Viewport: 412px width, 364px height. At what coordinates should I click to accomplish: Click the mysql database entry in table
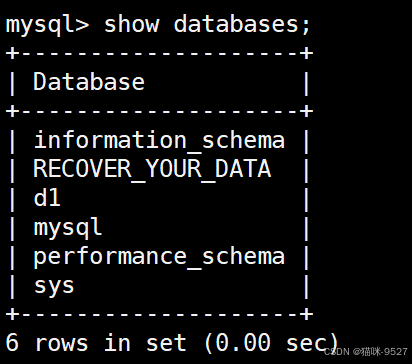tap(68, 228)
